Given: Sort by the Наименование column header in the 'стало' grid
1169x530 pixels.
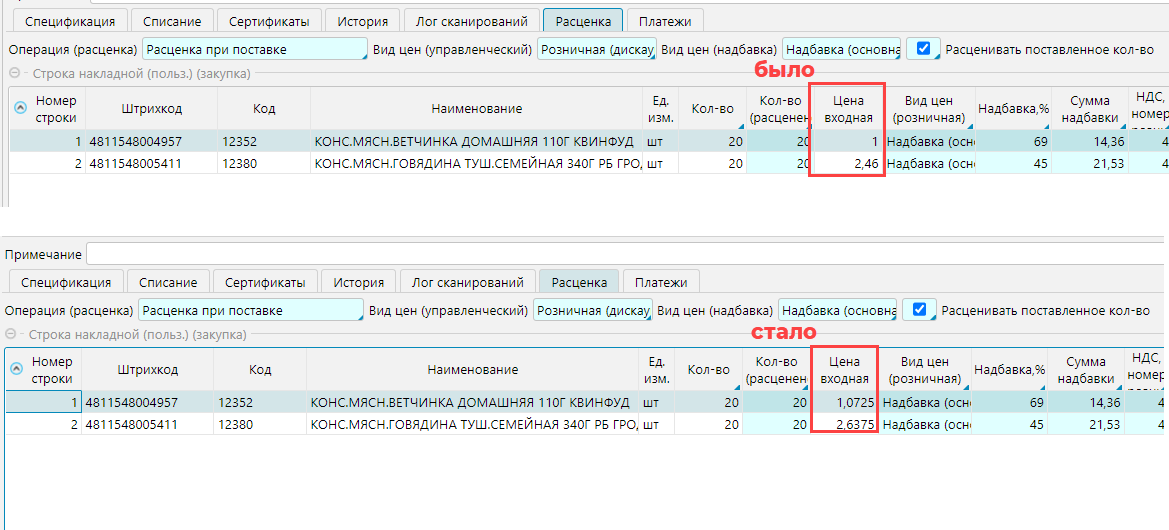Looking at the screenshot, I should coord(472,370).
